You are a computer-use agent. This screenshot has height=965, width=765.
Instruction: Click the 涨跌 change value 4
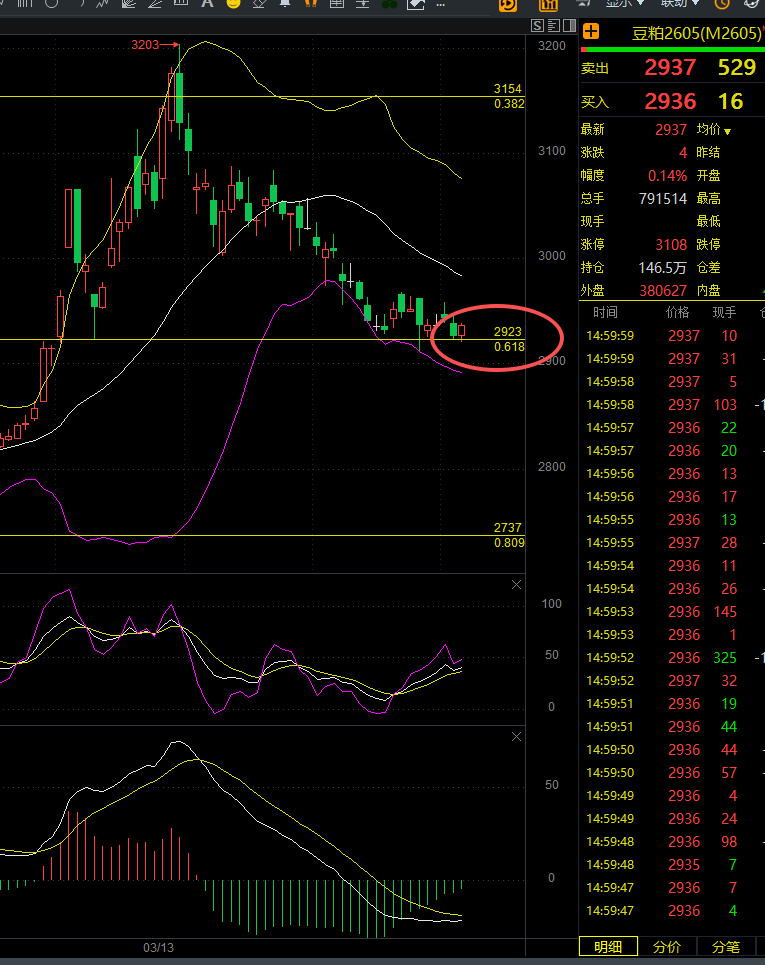(683, 153)
